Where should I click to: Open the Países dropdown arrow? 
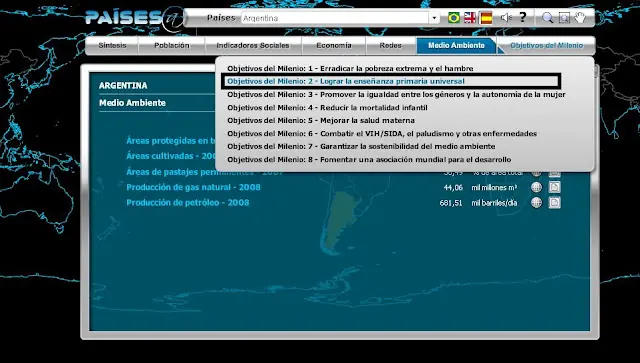(434, 18)
